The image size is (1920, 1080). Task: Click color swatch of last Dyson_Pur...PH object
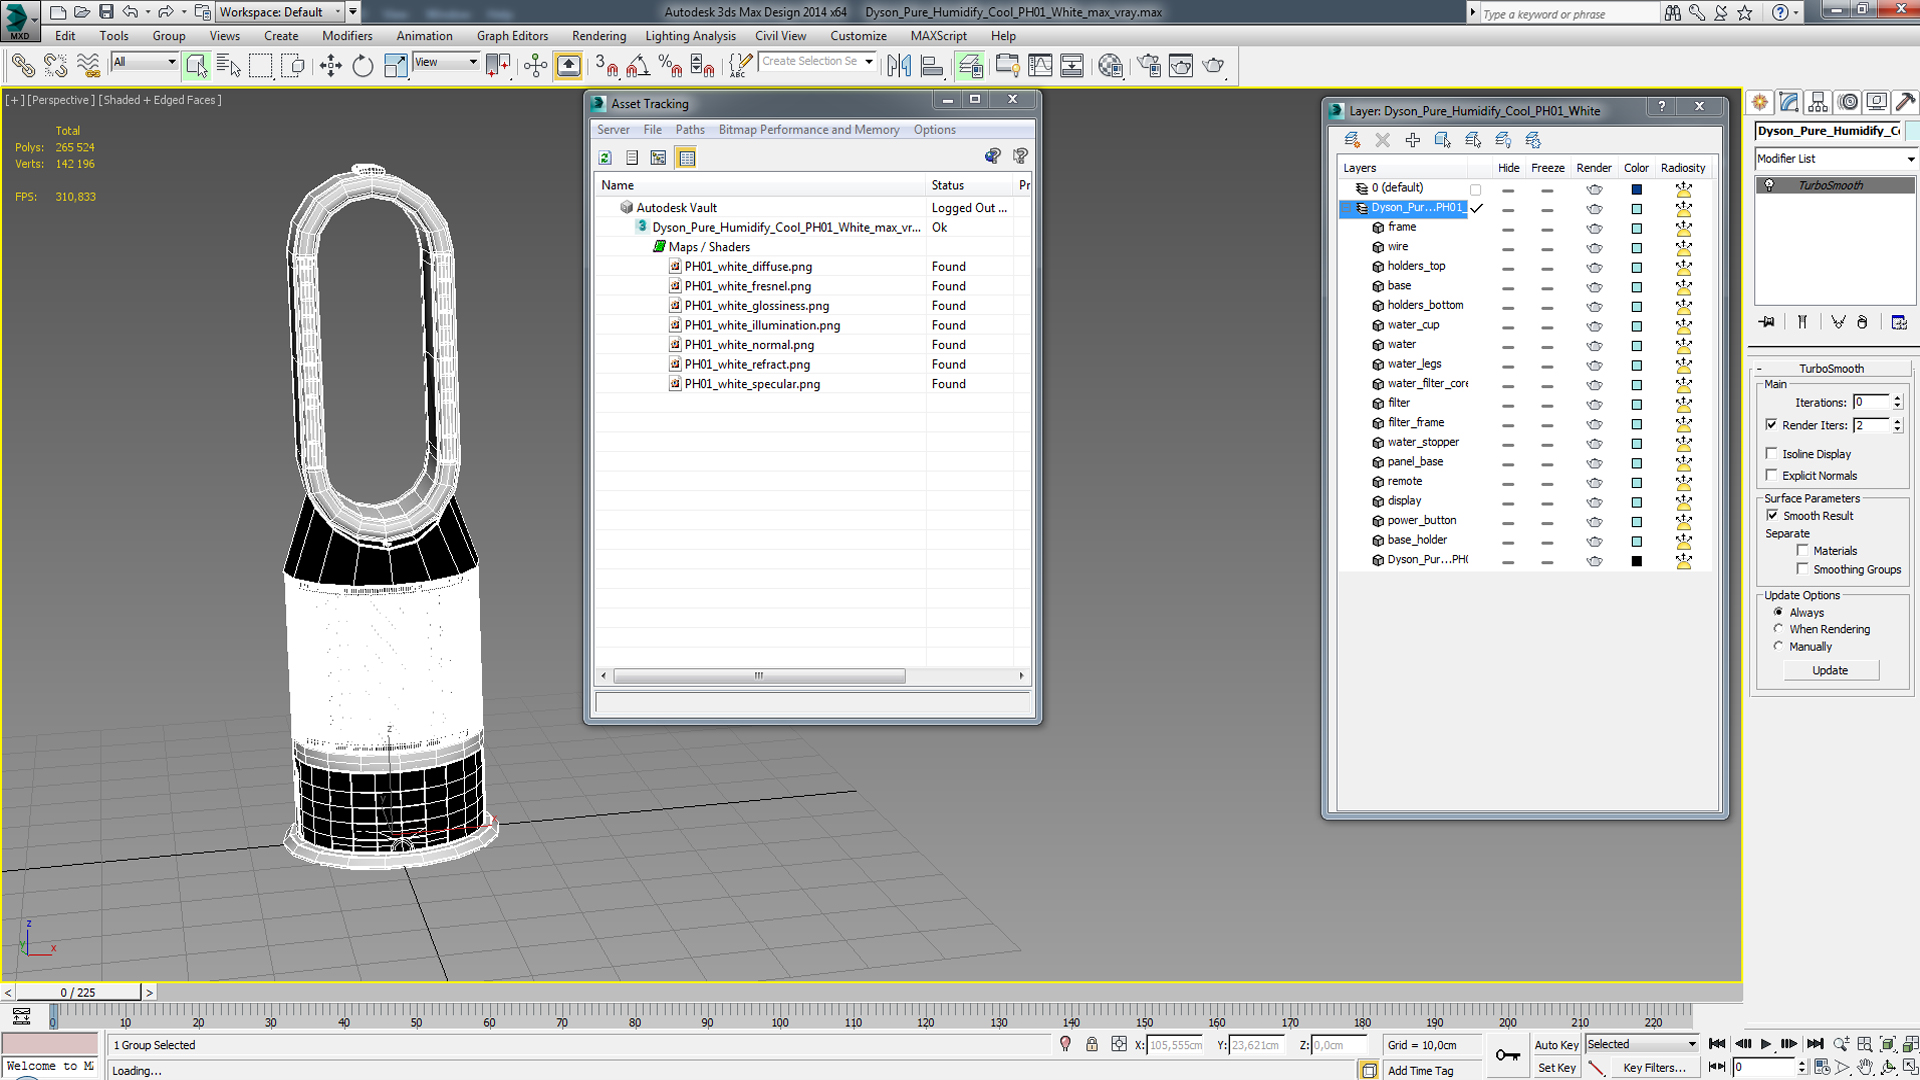point(1636,561)
